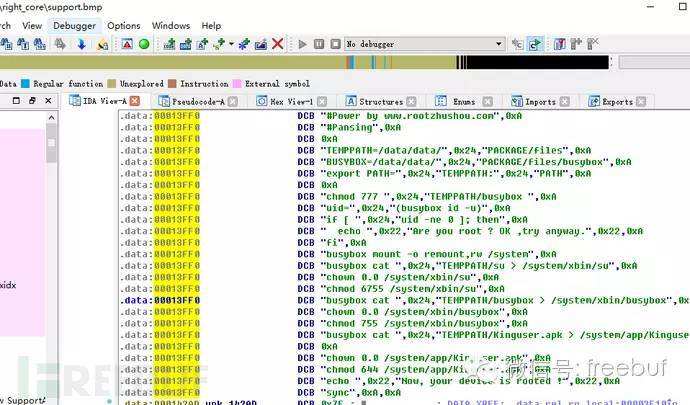This screenshot has height=405, width=690.
Task: Switch to the Exports tab
Action: (x=617, y=102)
